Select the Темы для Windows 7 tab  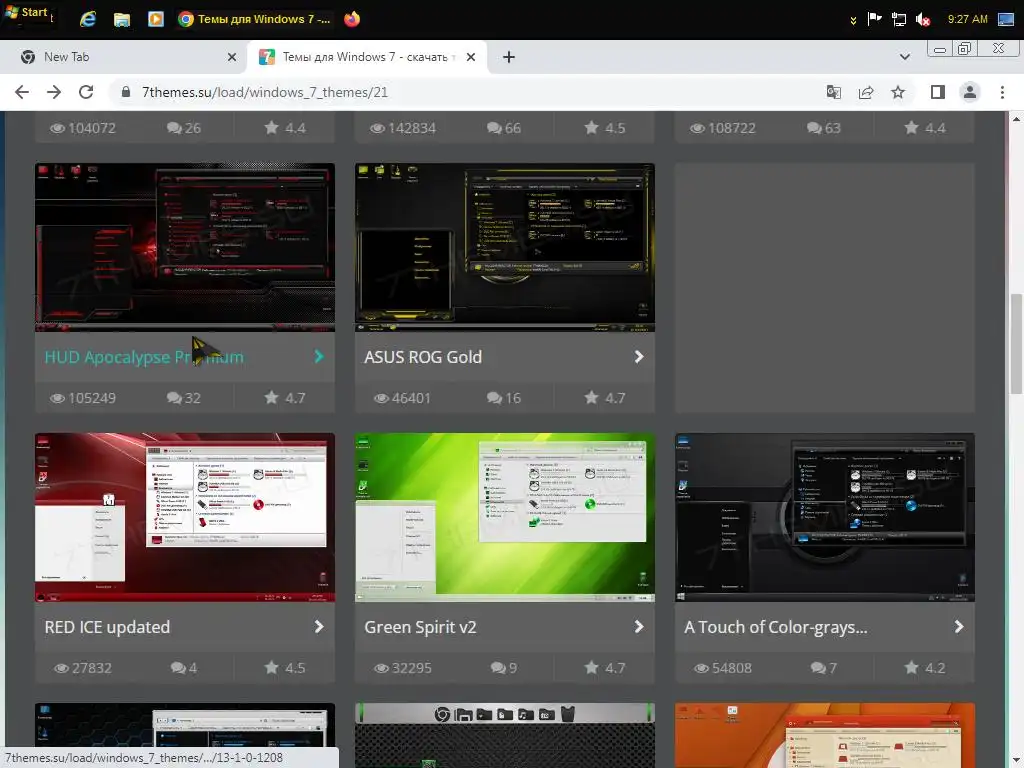pyautogui.click(x=366, y=57)
